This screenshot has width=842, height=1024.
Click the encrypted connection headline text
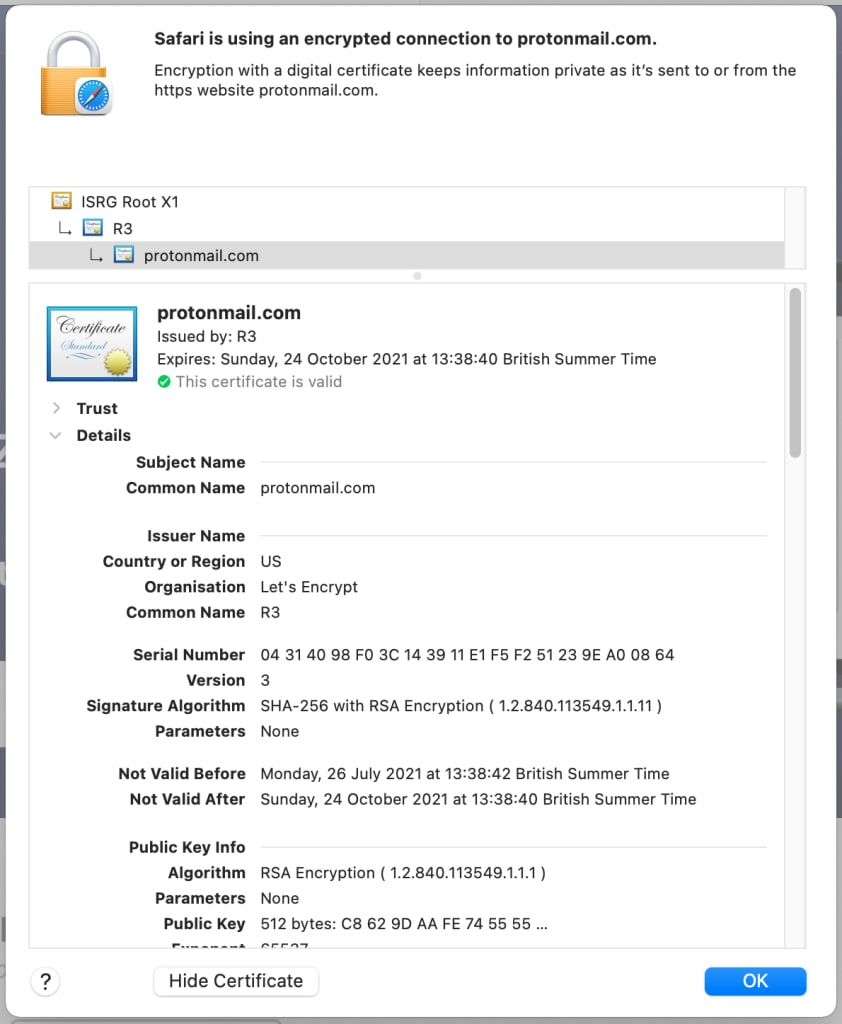(x=405, y=39)
